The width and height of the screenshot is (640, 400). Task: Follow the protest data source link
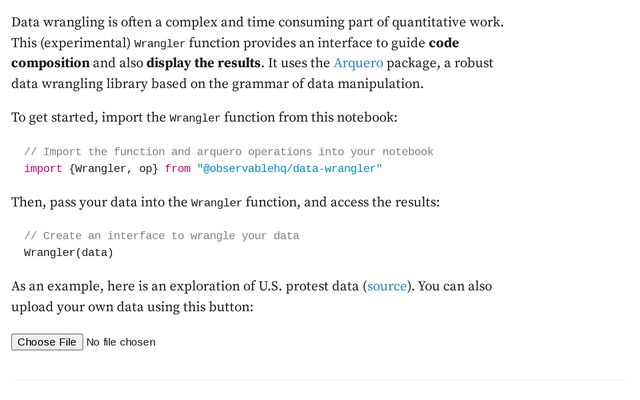[387, 286]
